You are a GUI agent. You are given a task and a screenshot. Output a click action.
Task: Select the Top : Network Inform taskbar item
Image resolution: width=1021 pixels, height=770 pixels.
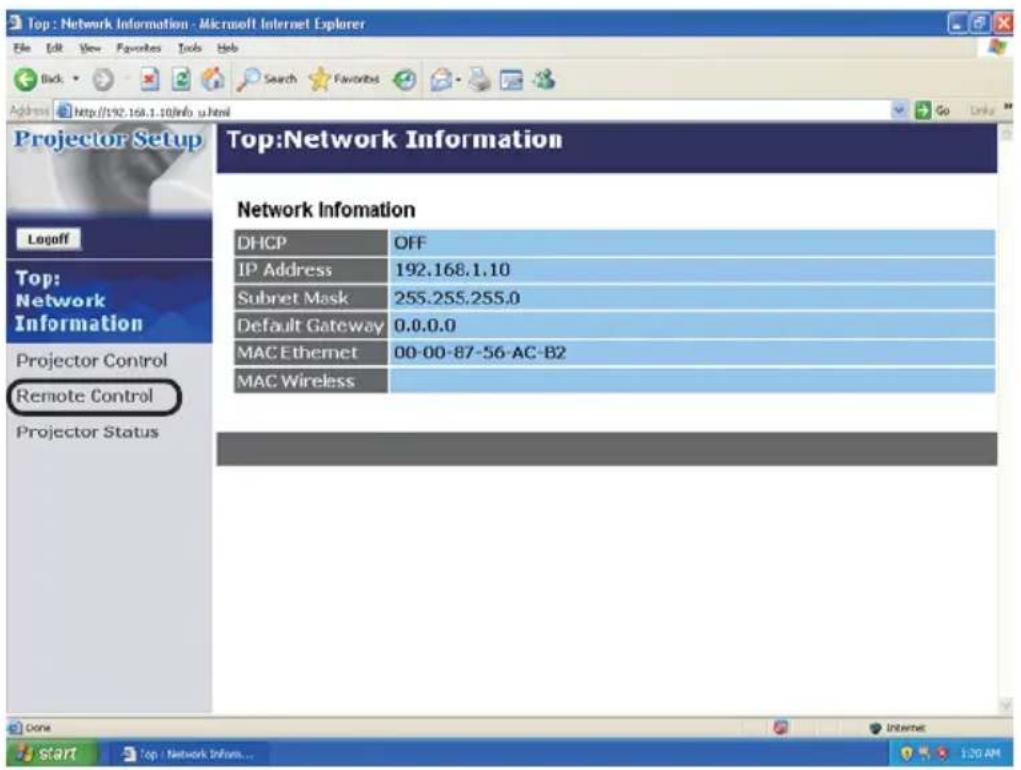point(188,754)
